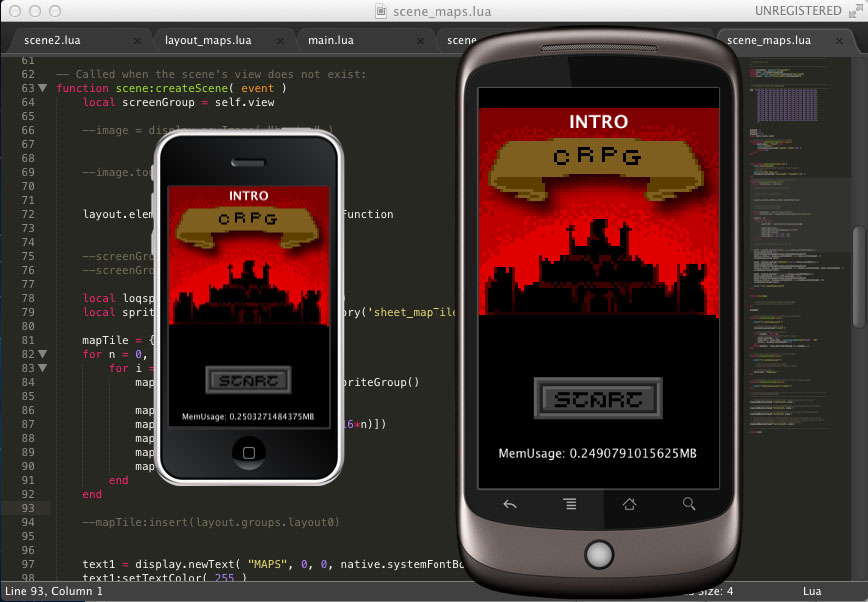
Task: Click line number 93 in the gutter
Action: coord(28,508)
